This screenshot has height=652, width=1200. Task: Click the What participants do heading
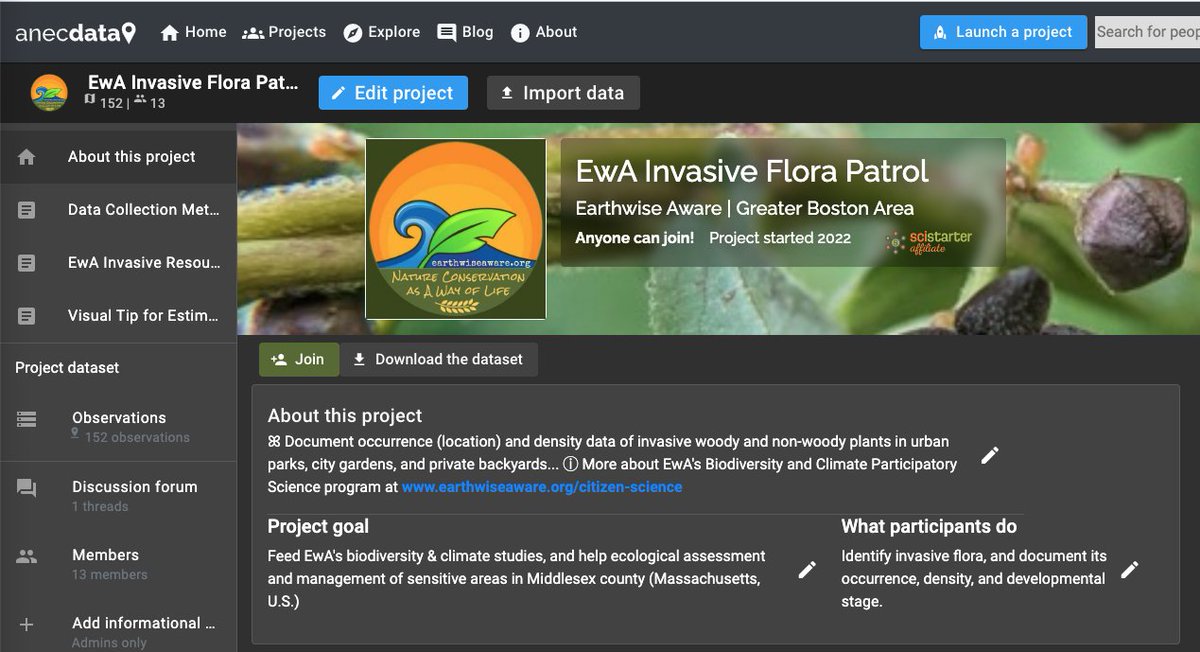click(929, 526)
